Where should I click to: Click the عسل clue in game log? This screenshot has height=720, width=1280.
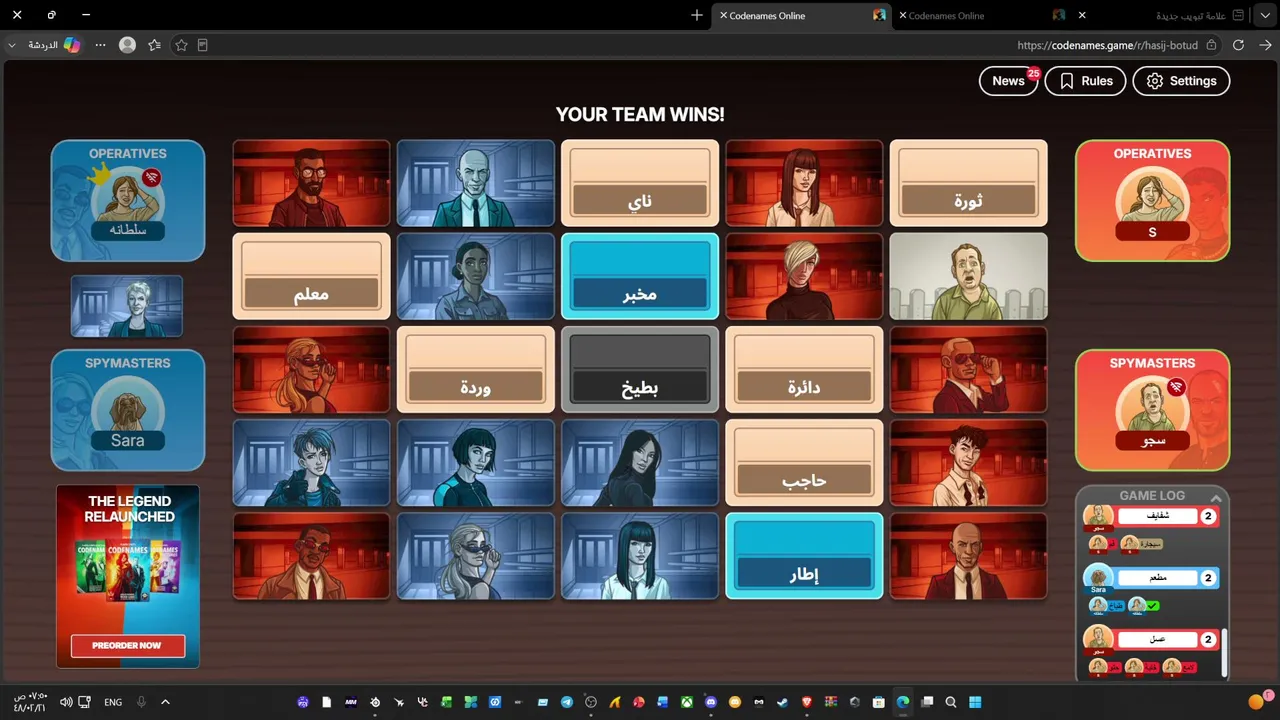tap(1157, 639)
